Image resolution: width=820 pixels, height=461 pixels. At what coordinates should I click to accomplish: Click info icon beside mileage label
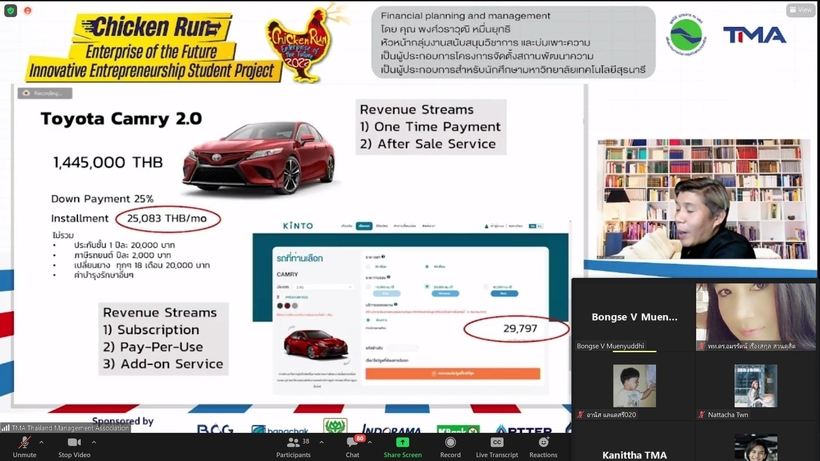389,277
